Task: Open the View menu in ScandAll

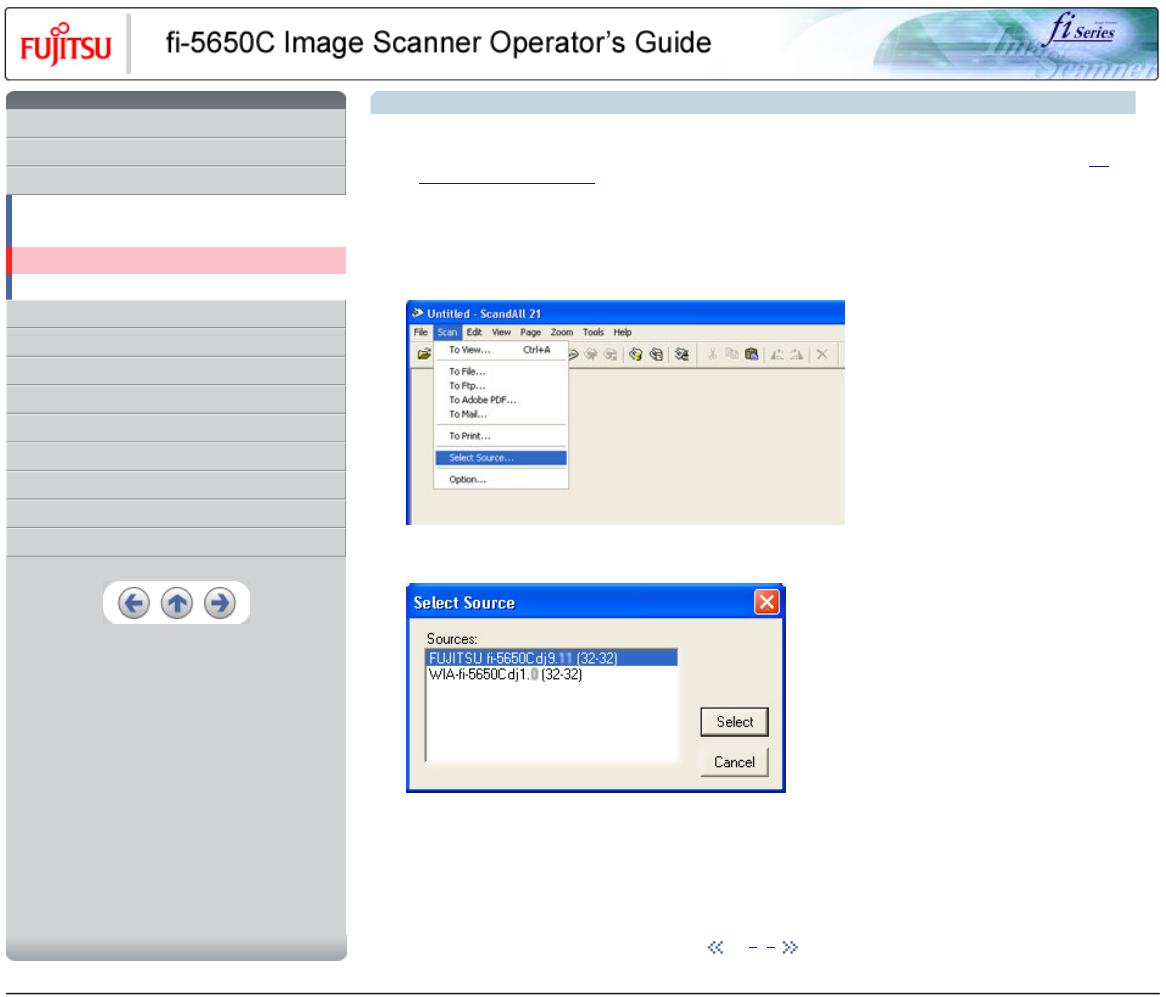Action: tap(501, 332)
